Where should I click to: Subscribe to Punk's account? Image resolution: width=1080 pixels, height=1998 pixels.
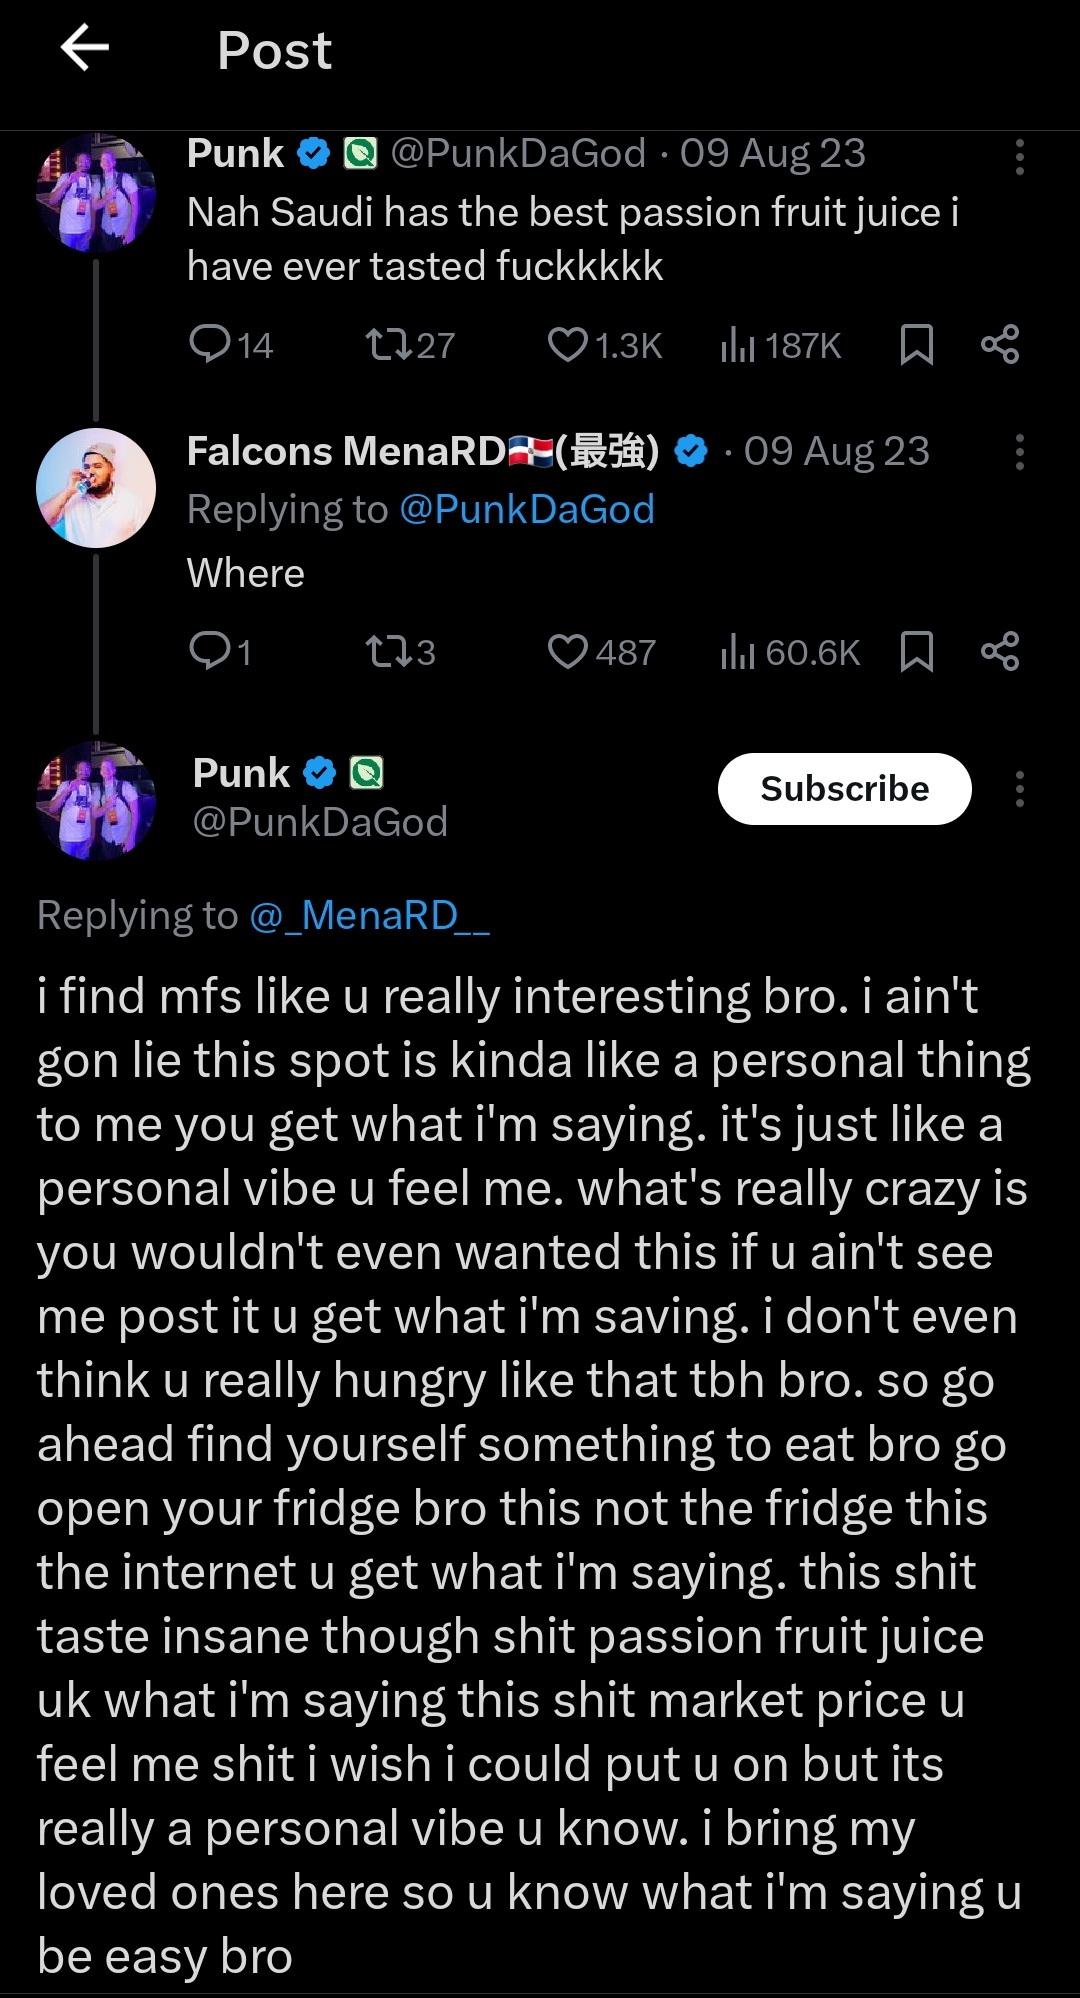pos(844,789)
